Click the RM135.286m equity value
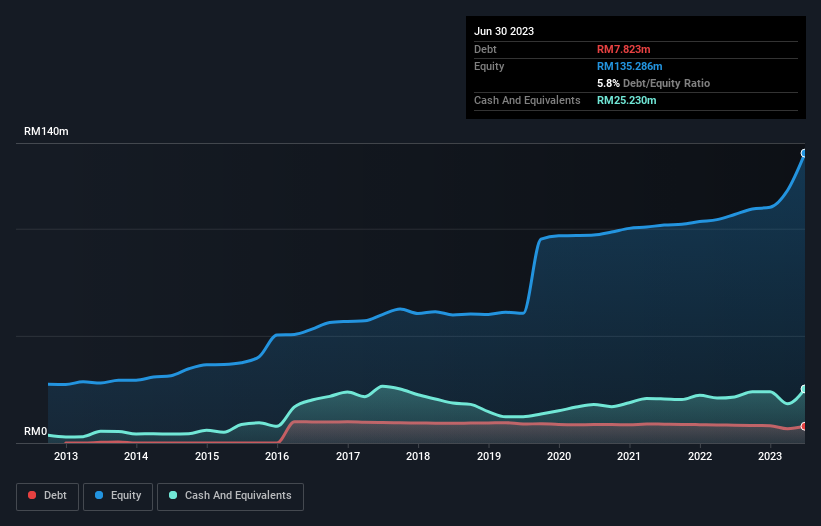Viewport: 821px width, 526px height. click(629, 66)
